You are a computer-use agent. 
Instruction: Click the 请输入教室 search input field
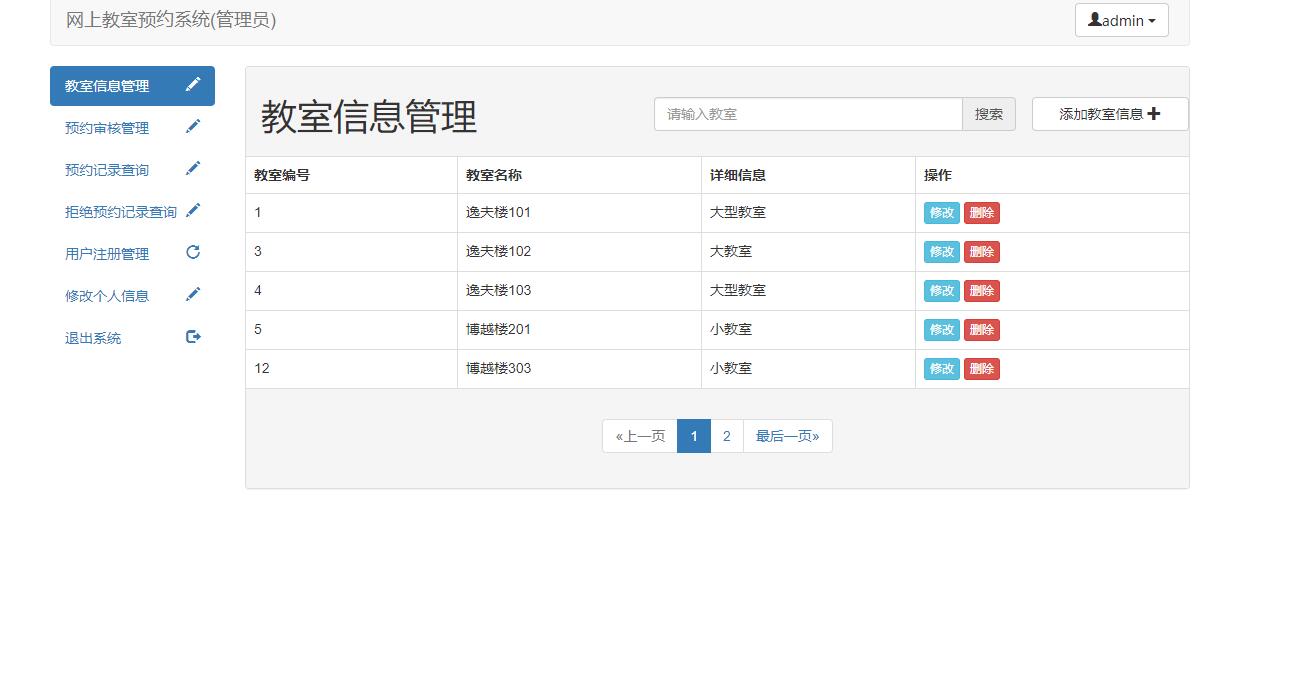click(x=806, y=114)
